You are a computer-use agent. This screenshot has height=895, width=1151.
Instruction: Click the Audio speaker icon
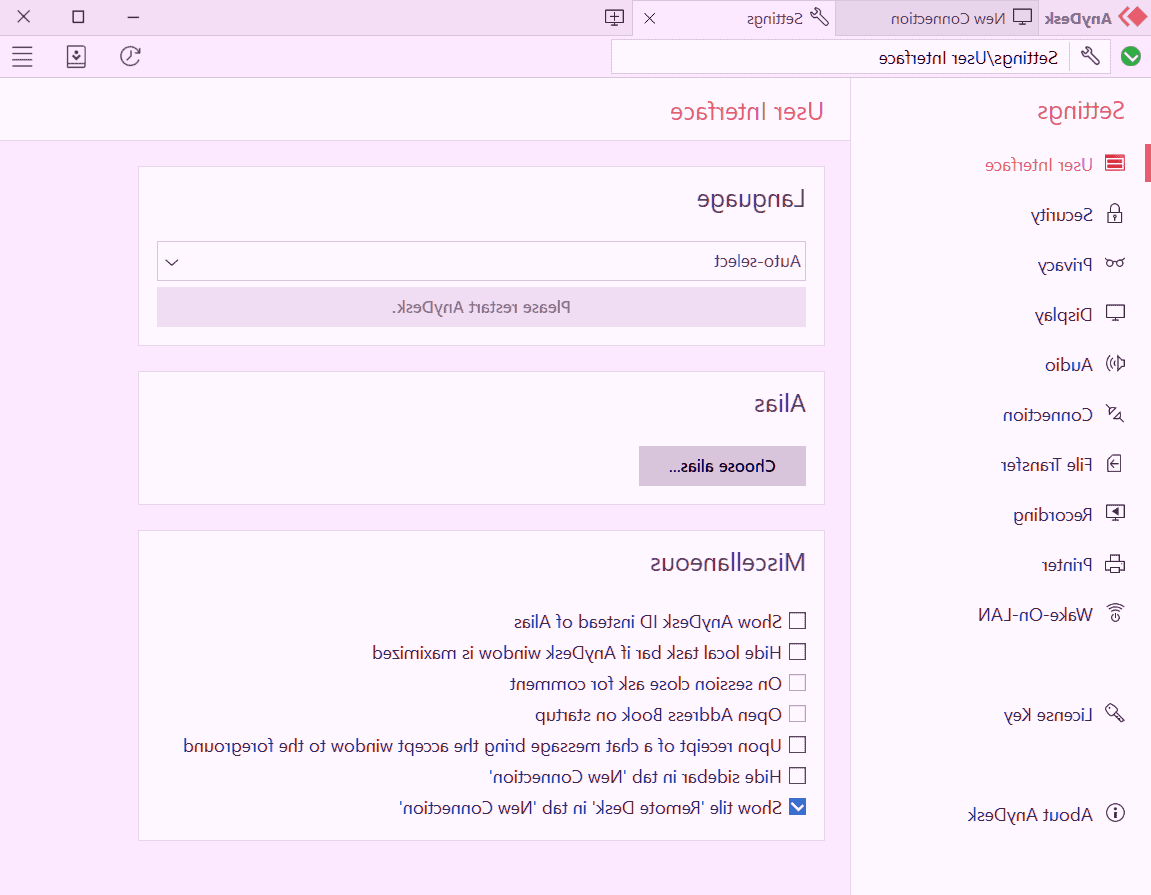[1115, 363]
